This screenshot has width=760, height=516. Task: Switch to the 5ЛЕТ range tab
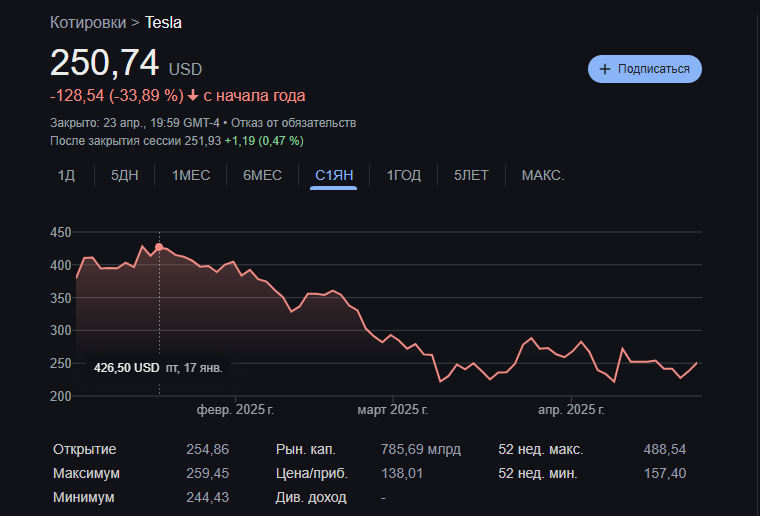tap(471, 175)
